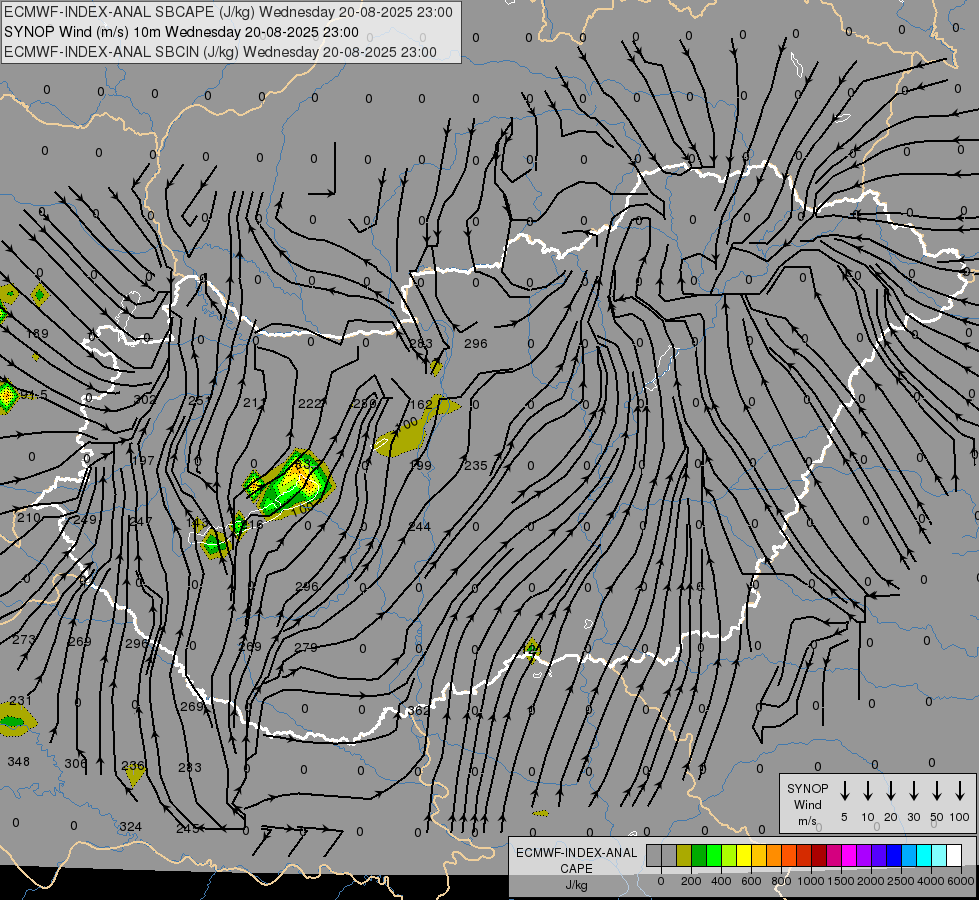
Task: Click the 10 m/s wind arrow in legend
Action: click(867, 791)
